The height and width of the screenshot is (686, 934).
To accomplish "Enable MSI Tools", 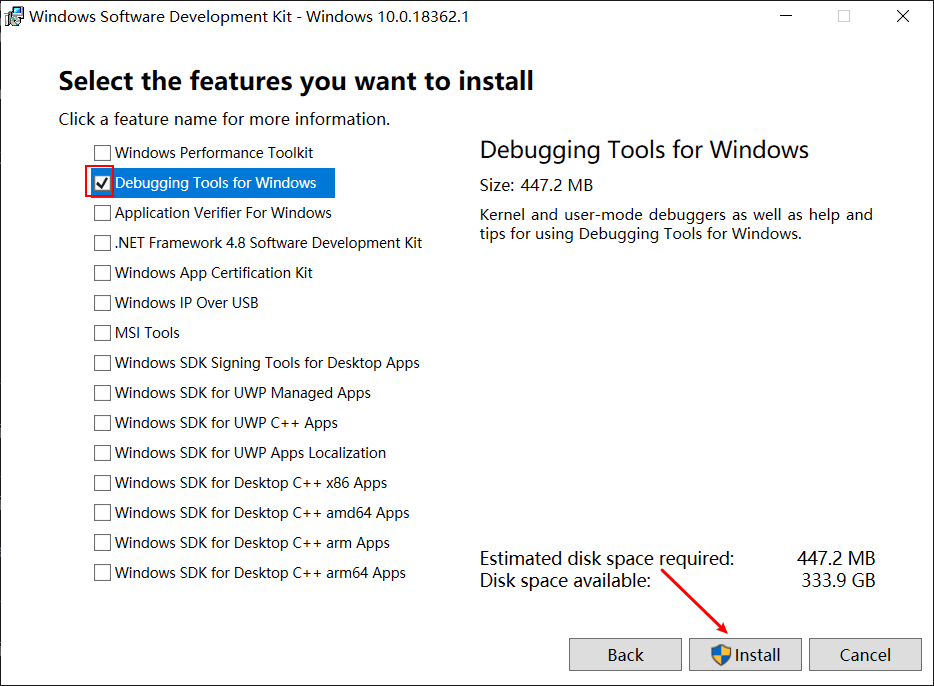I will tap(101, 332).
